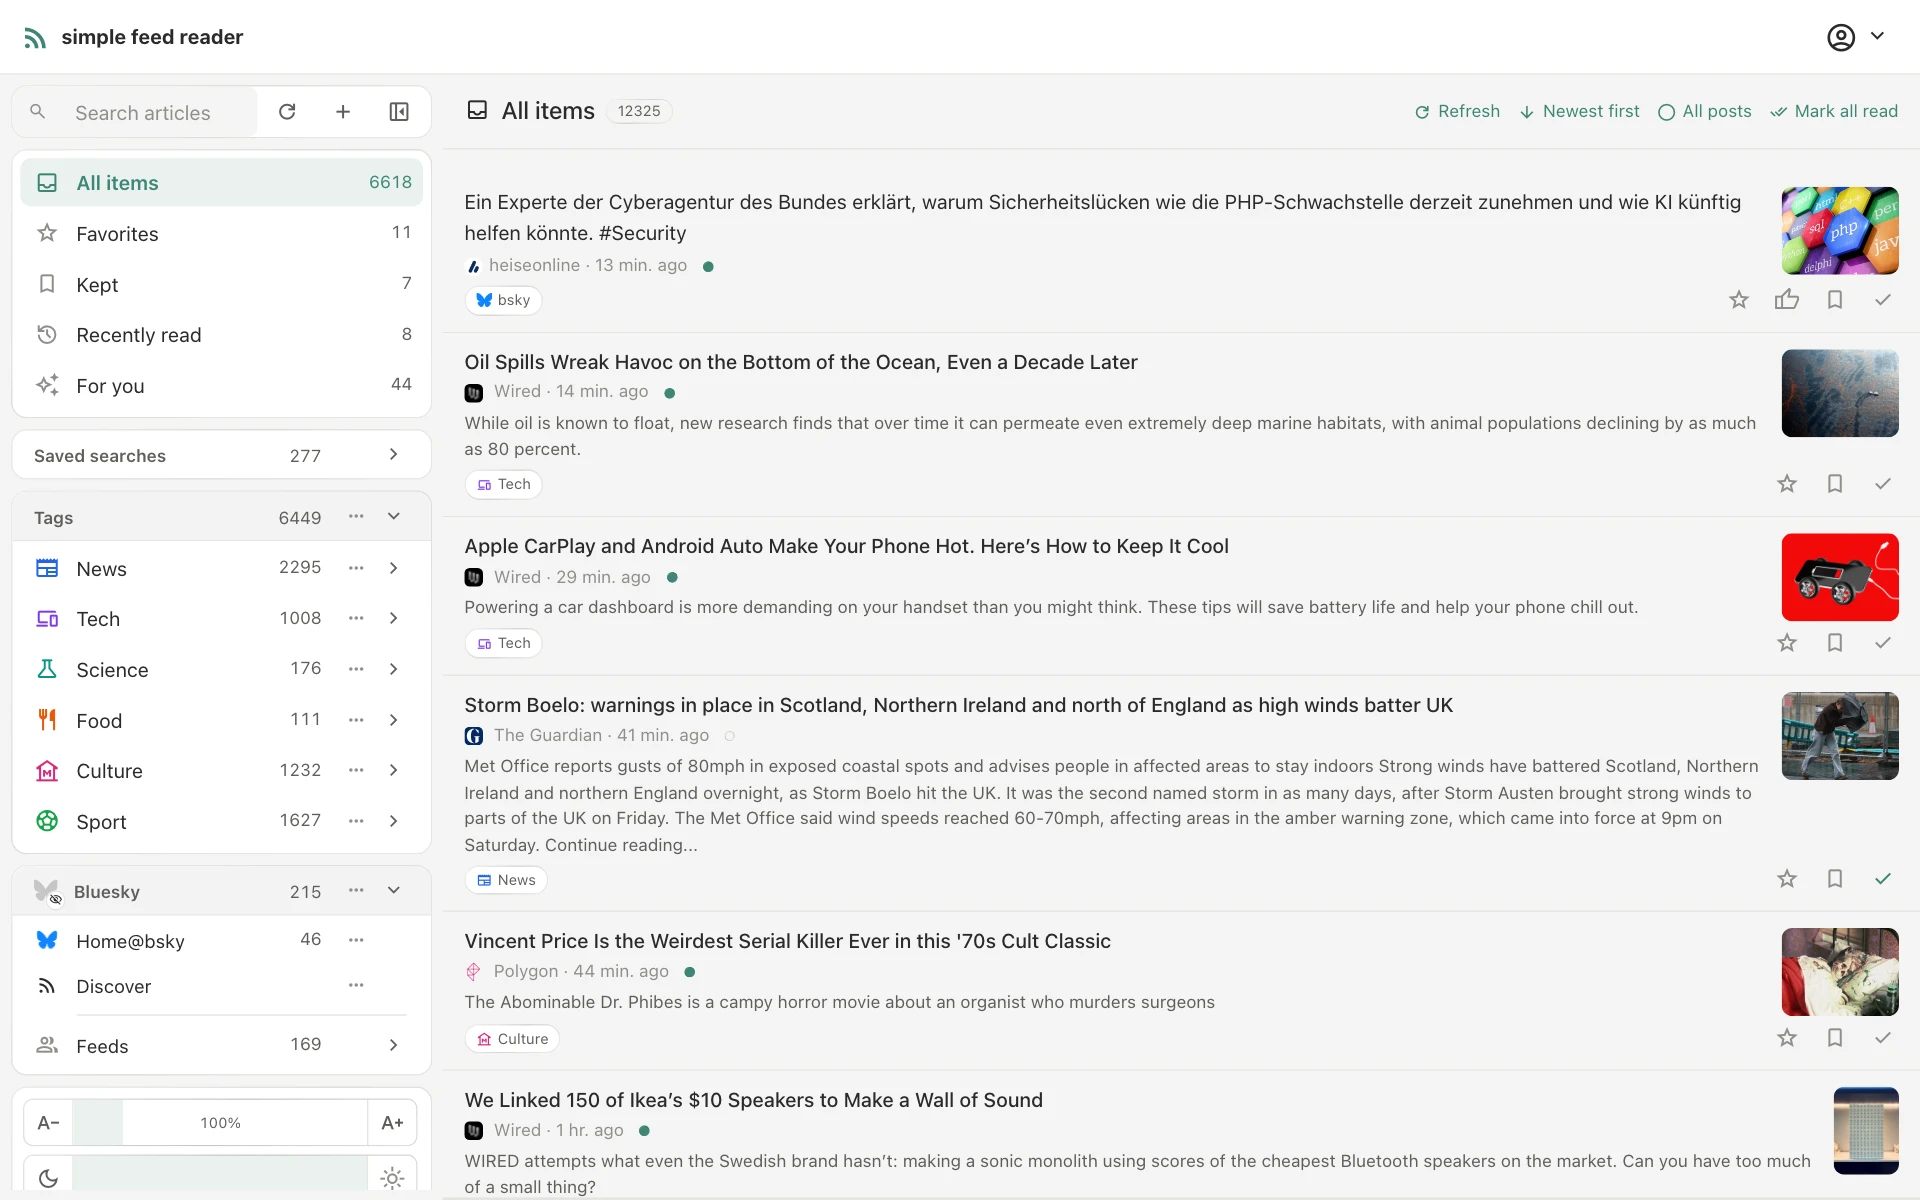
Task: Thumbs up the heiseonline article
Action: pyautogui.click(x=1787, y=300)
